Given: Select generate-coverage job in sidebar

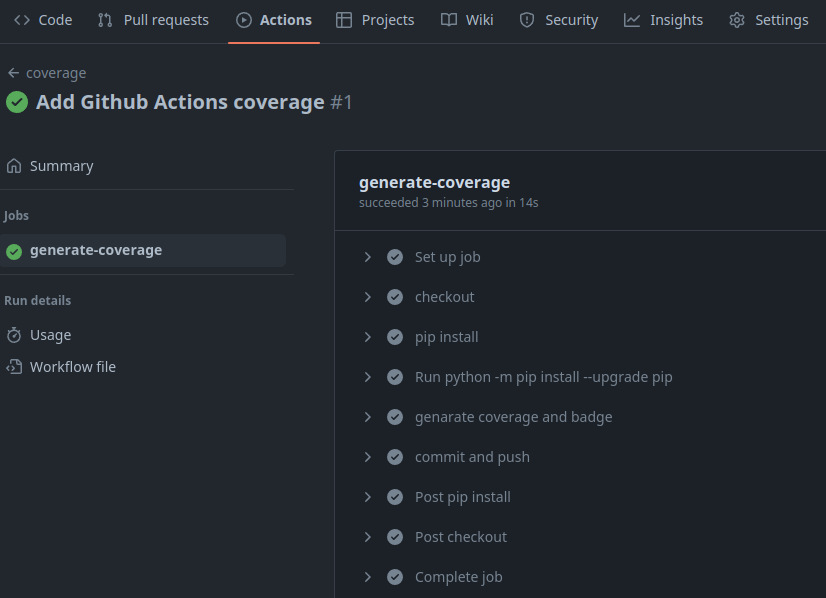Looking at the screenshot, I should coord(96,250).
